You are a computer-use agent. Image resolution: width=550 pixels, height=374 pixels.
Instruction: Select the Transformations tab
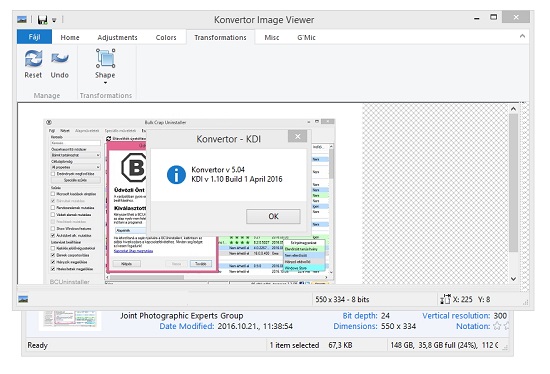pyautogui.click(x=220, y=37)
